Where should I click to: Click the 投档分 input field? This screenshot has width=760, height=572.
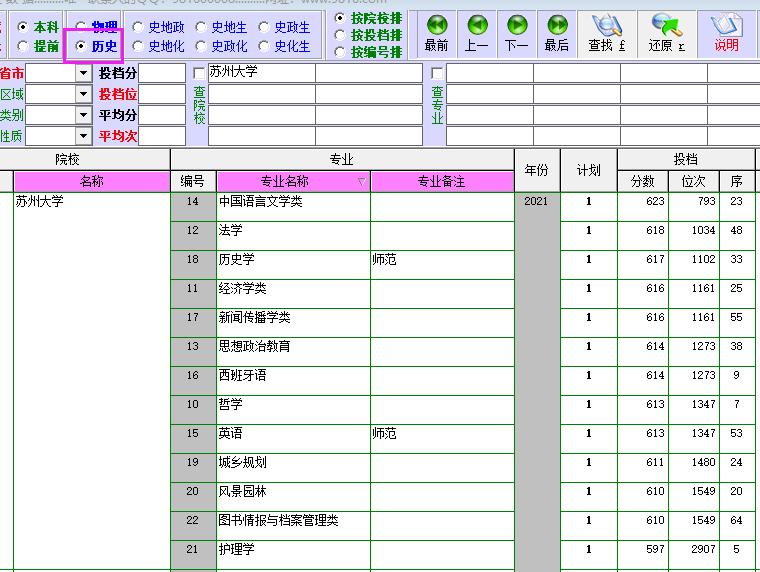(x=162, y=73)
